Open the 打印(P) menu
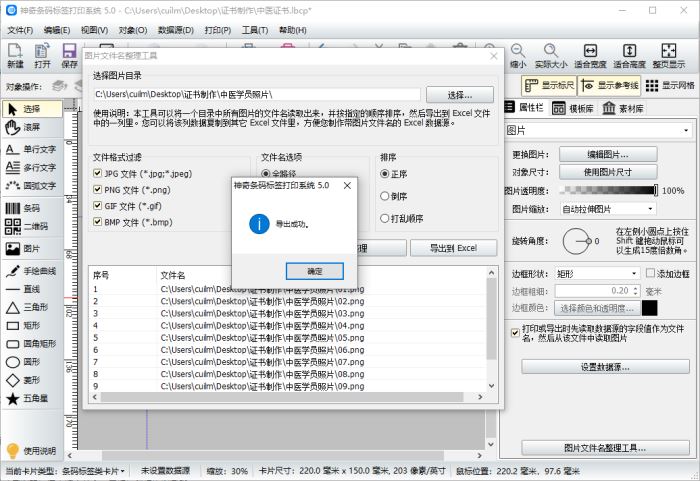 (x=218, y=30)
